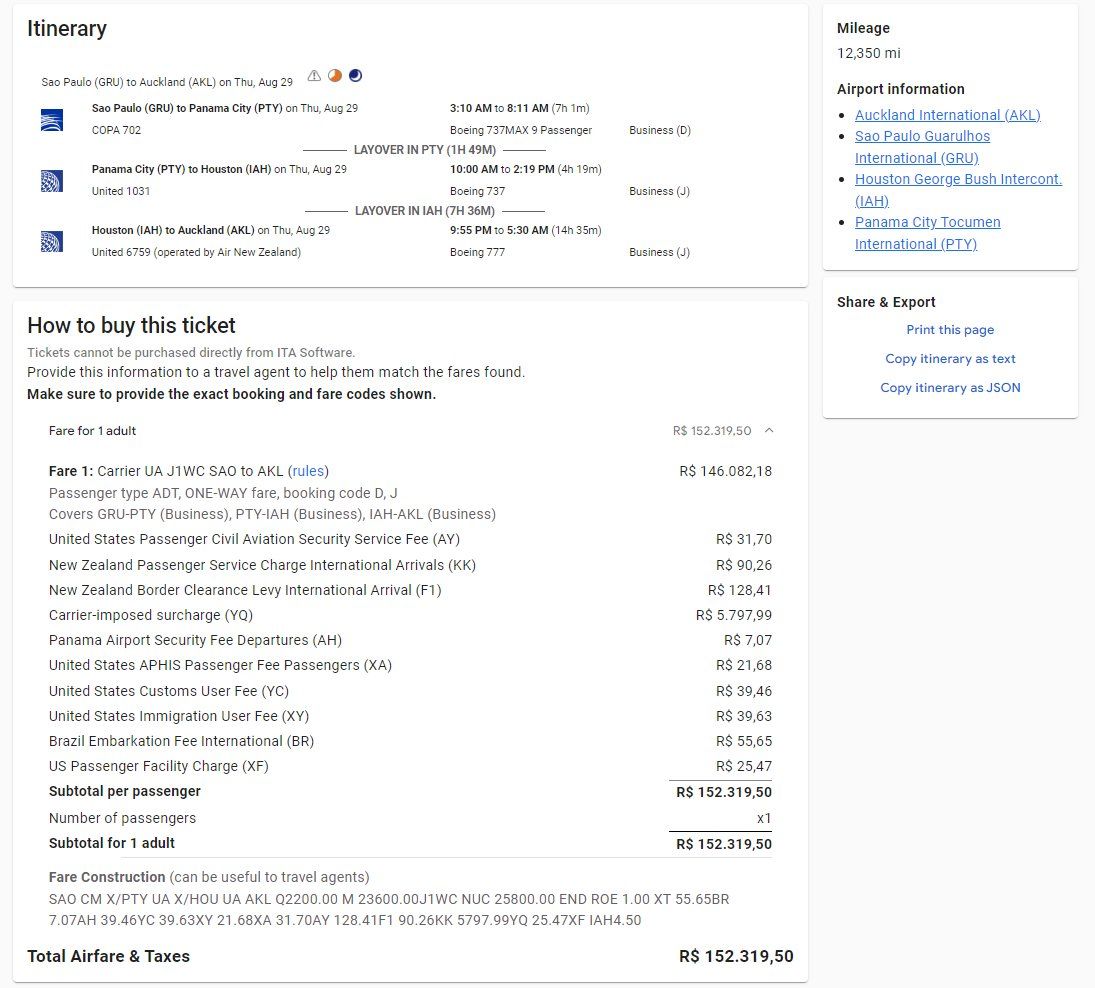Click the blue overnight moon icon
Viewport: 1095px width, 988px height.
pos(355,76)
